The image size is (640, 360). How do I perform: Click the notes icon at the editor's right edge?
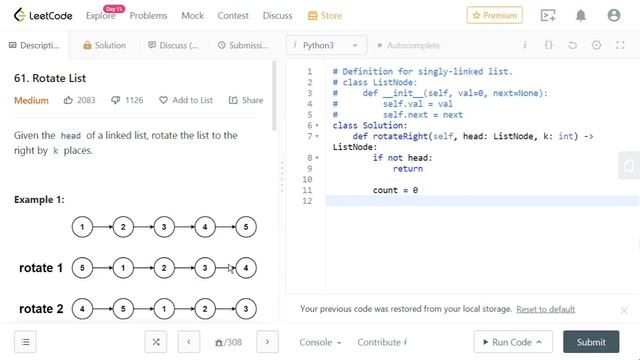point(629,165)
